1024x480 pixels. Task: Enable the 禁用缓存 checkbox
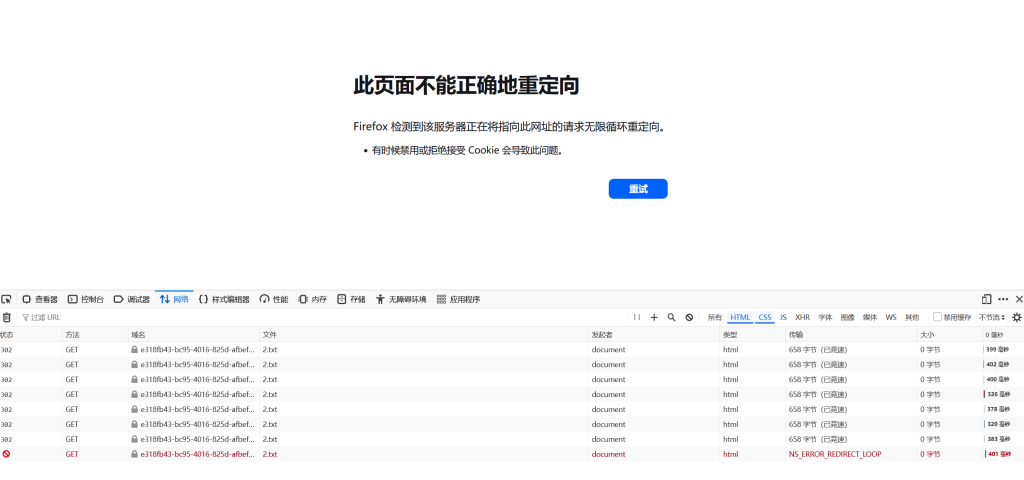pyautogui.click(x=937, y=317)
